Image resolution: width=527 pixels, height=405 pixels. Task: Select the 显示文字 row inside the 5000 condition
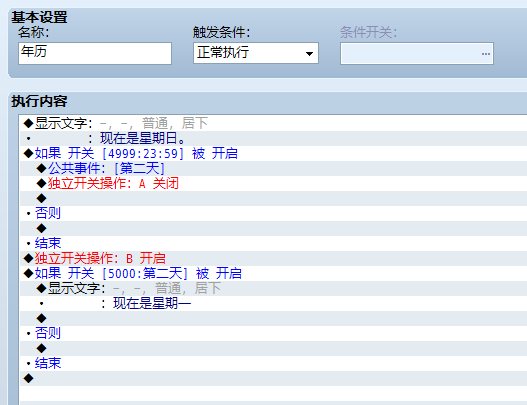274,288
